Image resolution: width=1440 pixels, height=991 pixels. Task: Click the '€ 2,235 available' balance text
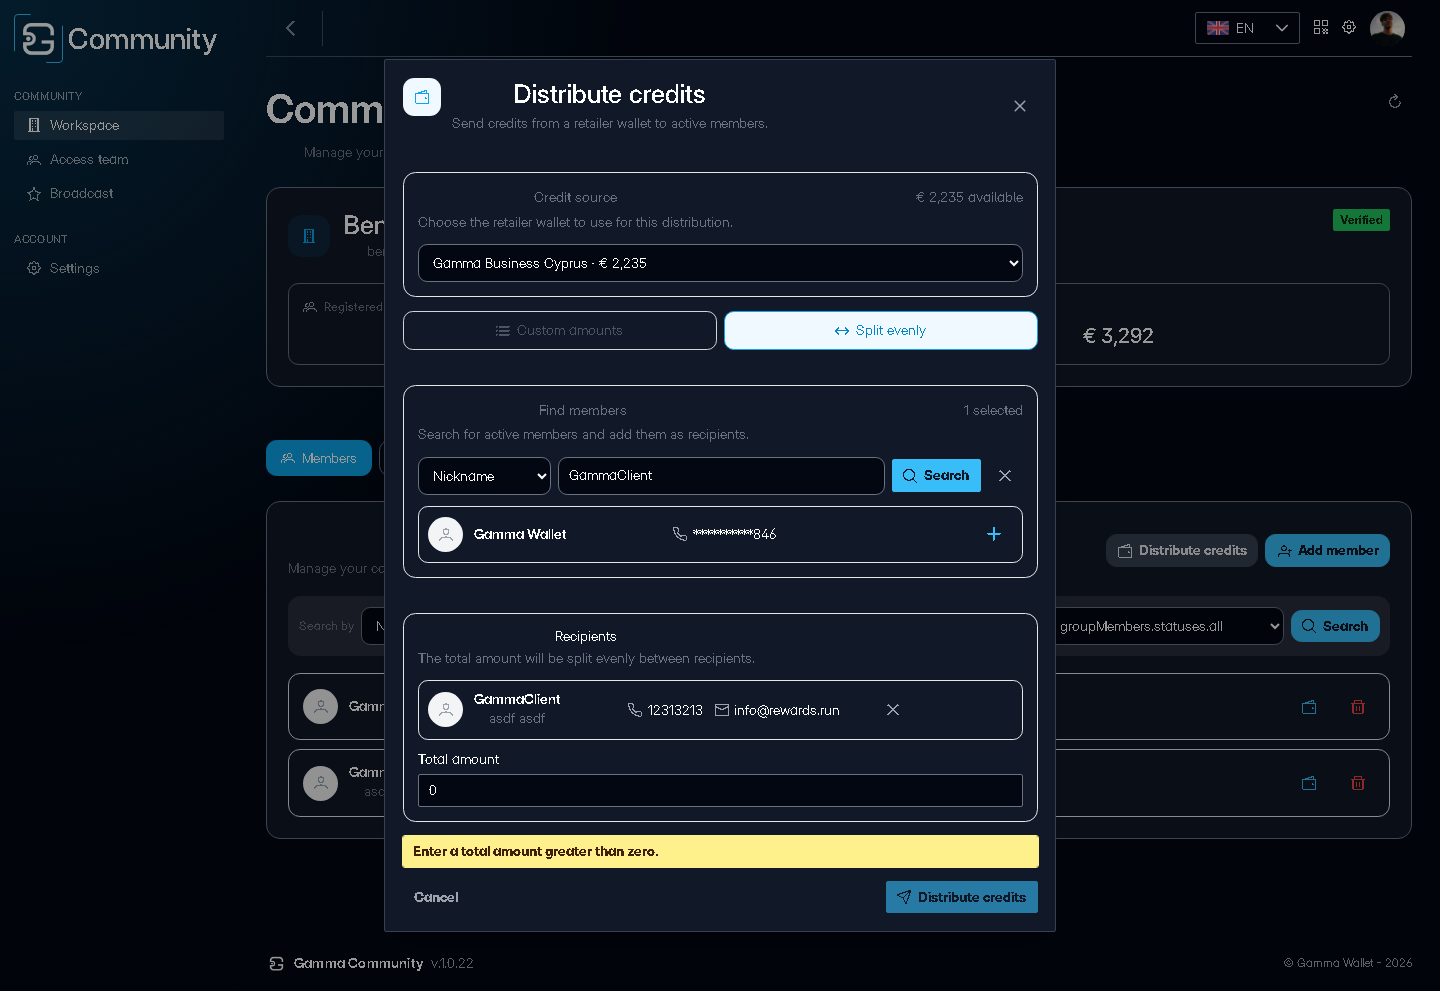click(969, 197)
